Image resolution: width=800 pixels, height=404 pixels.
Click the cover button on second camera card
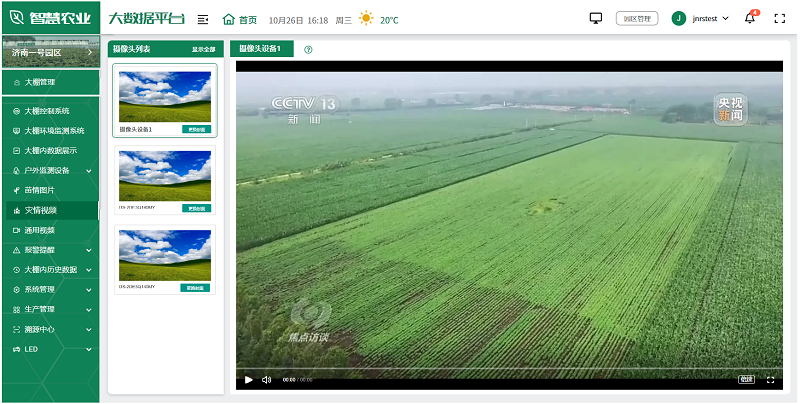[x=196, y=209]
